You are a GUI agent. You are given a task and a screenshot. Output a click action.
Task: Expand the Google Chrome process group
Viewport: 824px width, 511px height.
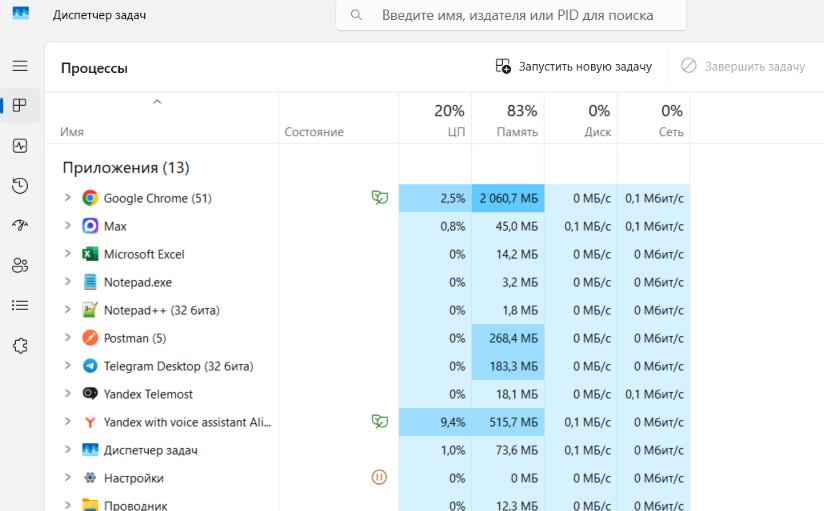click(67, 198)
